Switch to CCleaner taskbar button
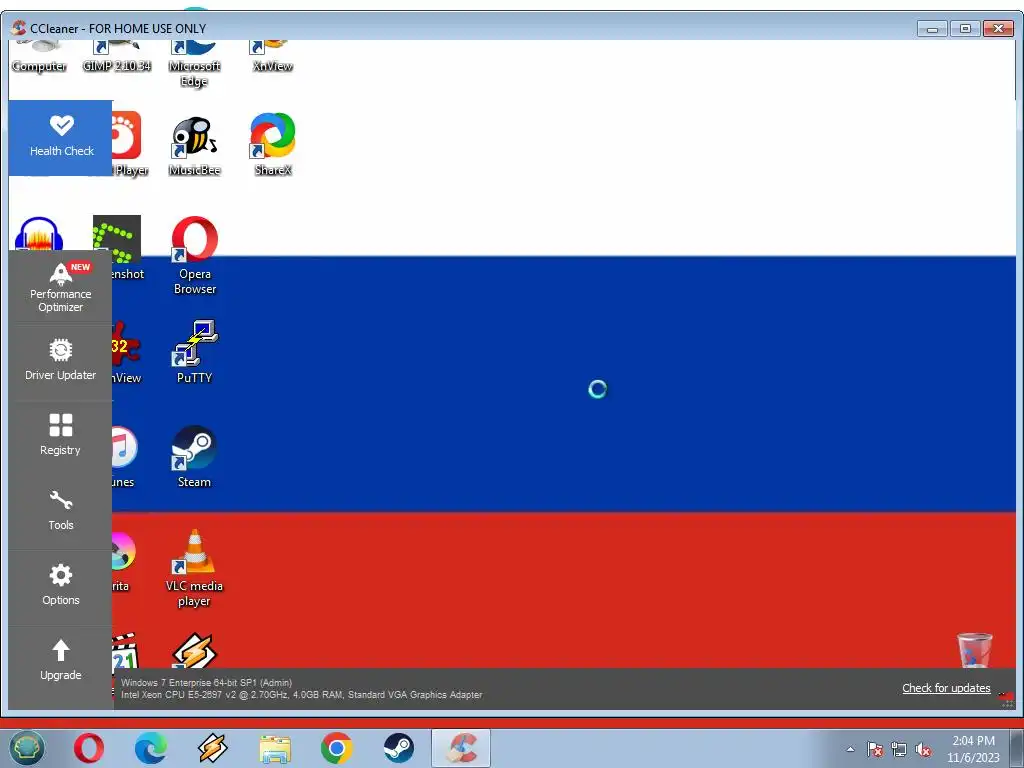 point(461,748)
